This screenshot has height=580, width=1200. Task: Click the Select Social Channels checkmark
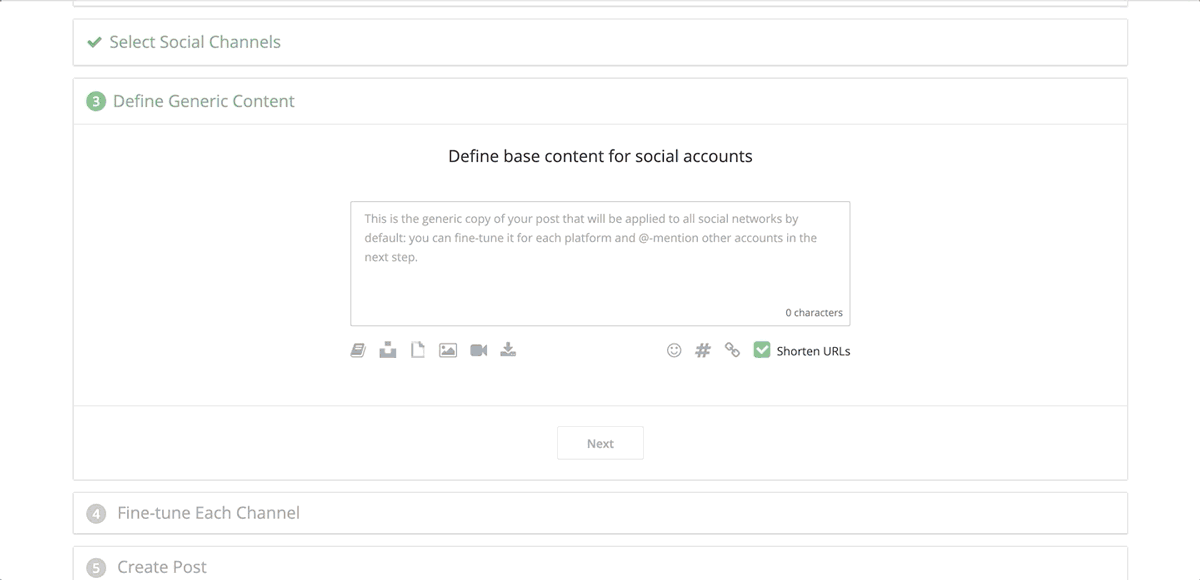pos(95,42)
